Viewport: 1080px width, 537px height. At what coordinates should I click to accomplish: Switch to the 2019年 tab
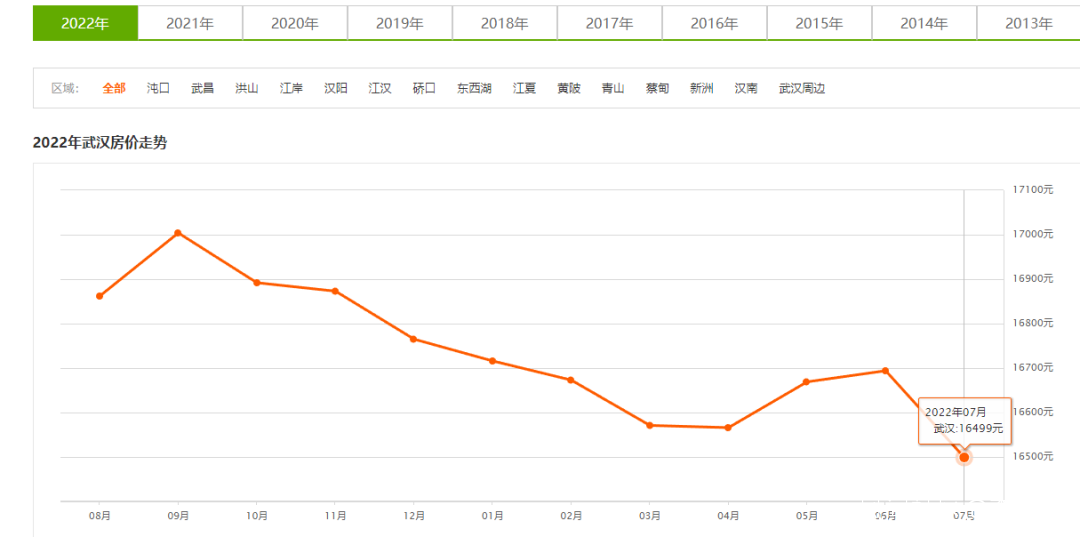399,23
